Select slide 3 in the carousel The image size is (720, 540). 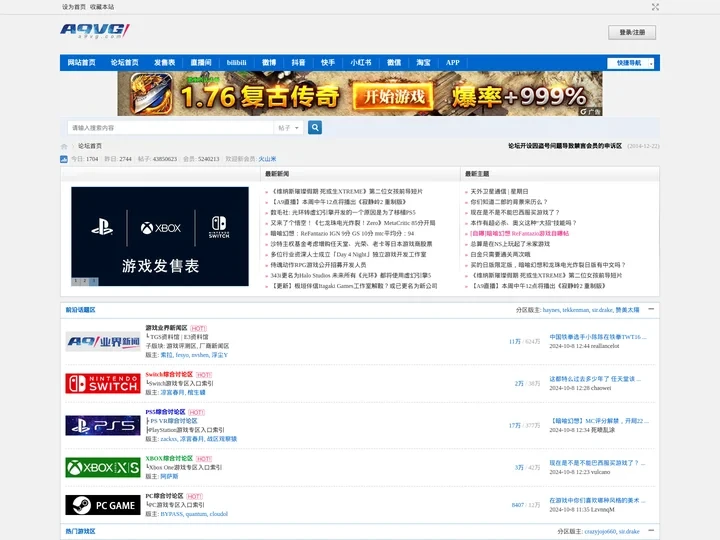pos(94,281)
